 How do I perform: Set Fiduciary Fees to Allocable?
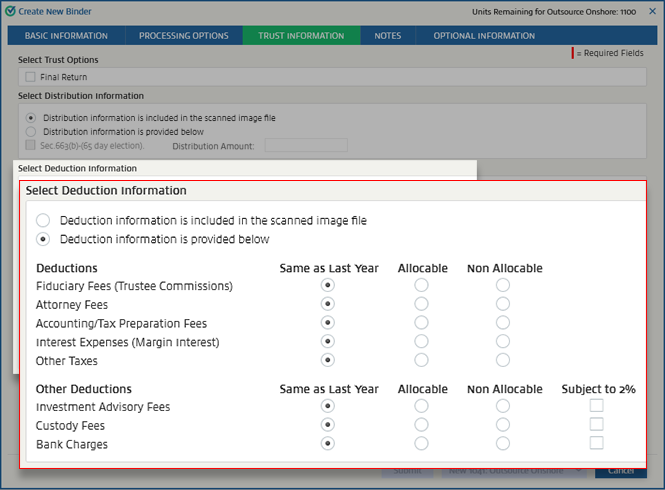tap(422, 286)
